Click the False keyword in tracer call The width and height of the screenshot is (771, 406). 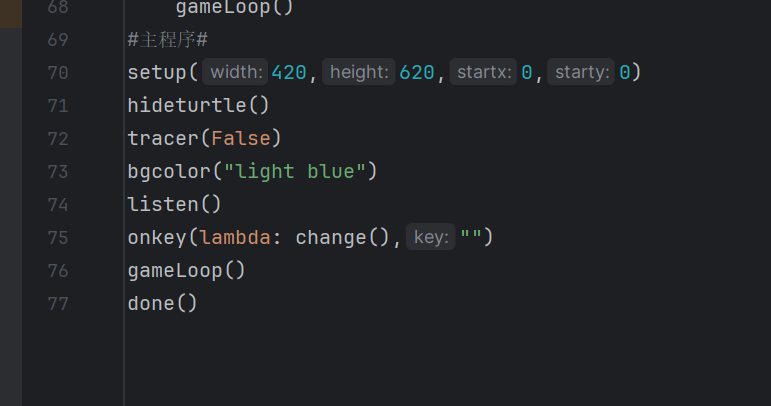[x=241, y=139]
